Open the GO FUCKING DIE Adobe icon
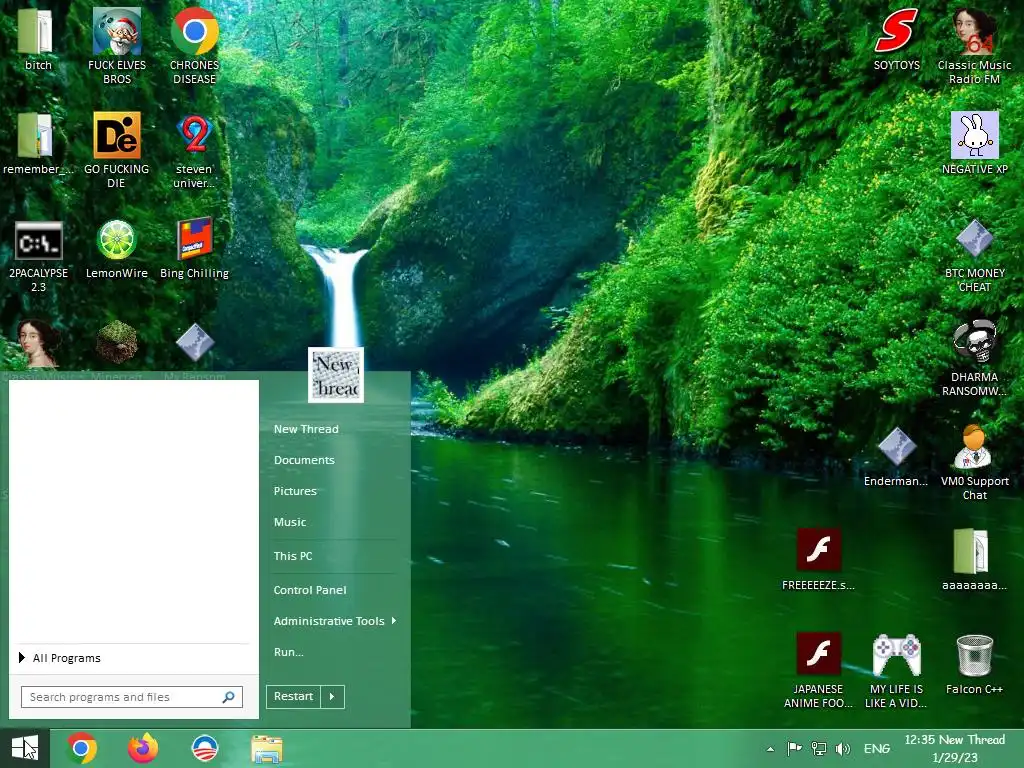 pos(117,150)
